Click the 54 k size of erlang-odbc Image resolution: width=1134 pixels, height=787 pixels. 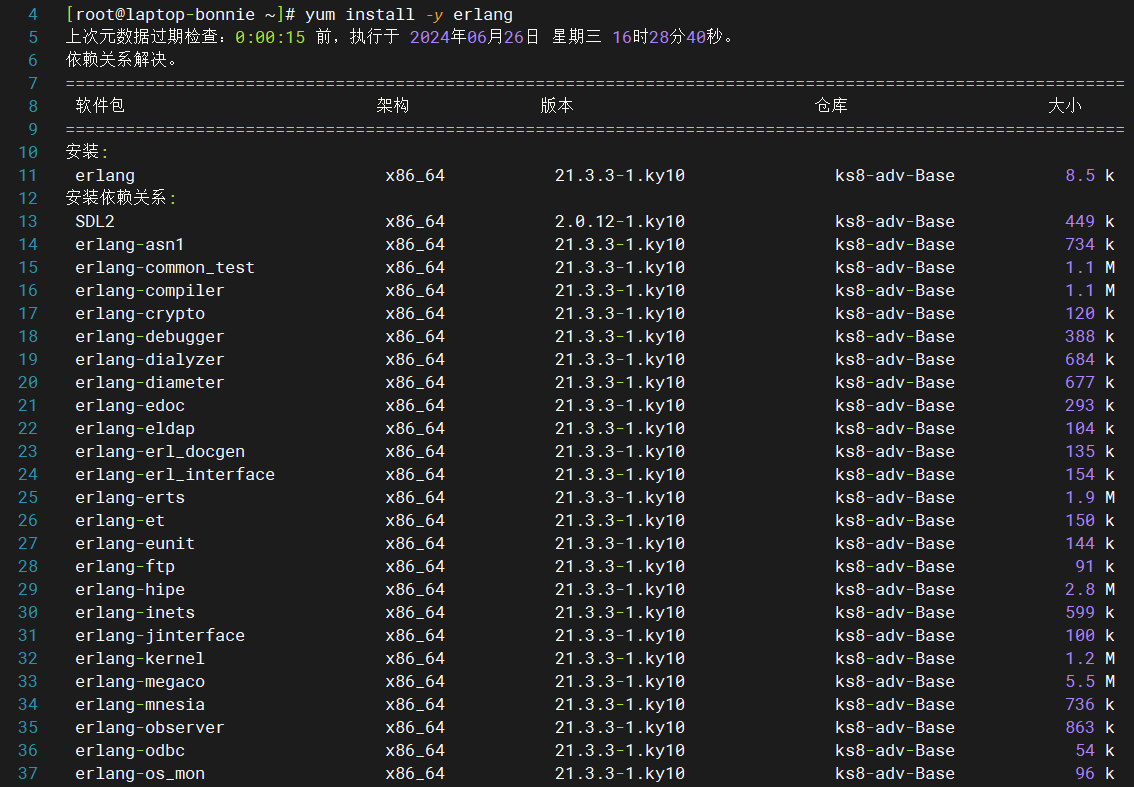(x=1094, y=751)
